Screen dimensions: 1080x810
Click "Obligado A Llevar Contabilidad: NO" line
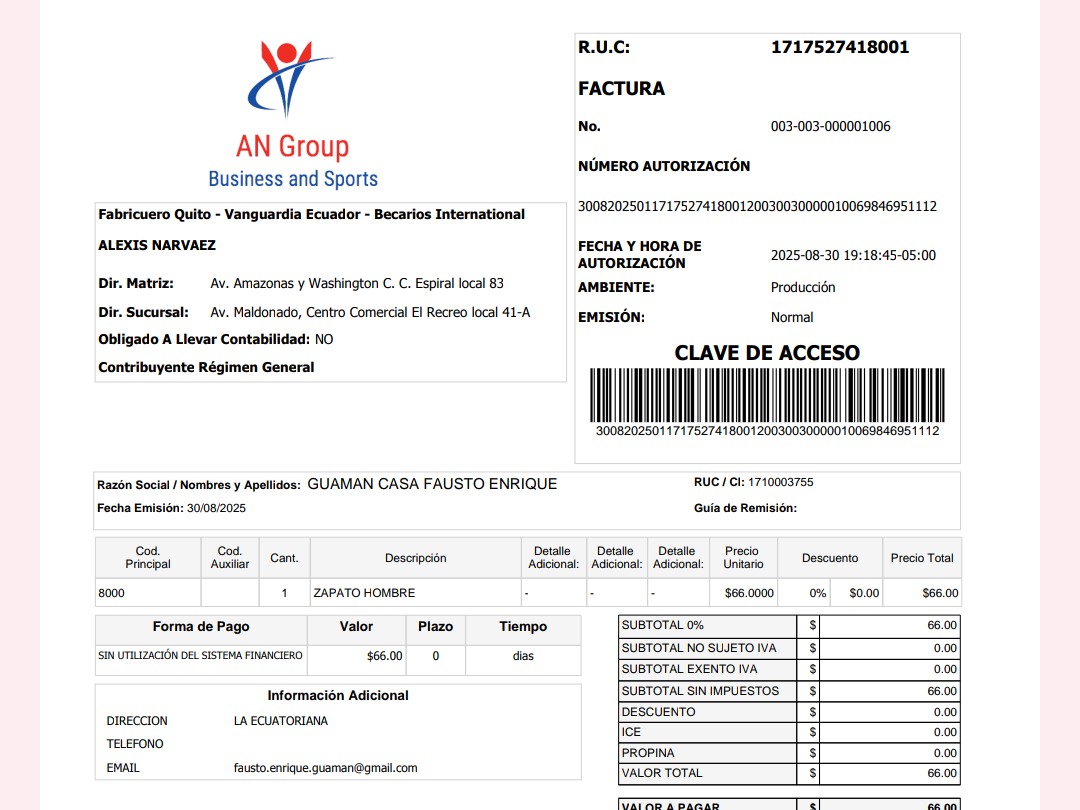[216, 339]
